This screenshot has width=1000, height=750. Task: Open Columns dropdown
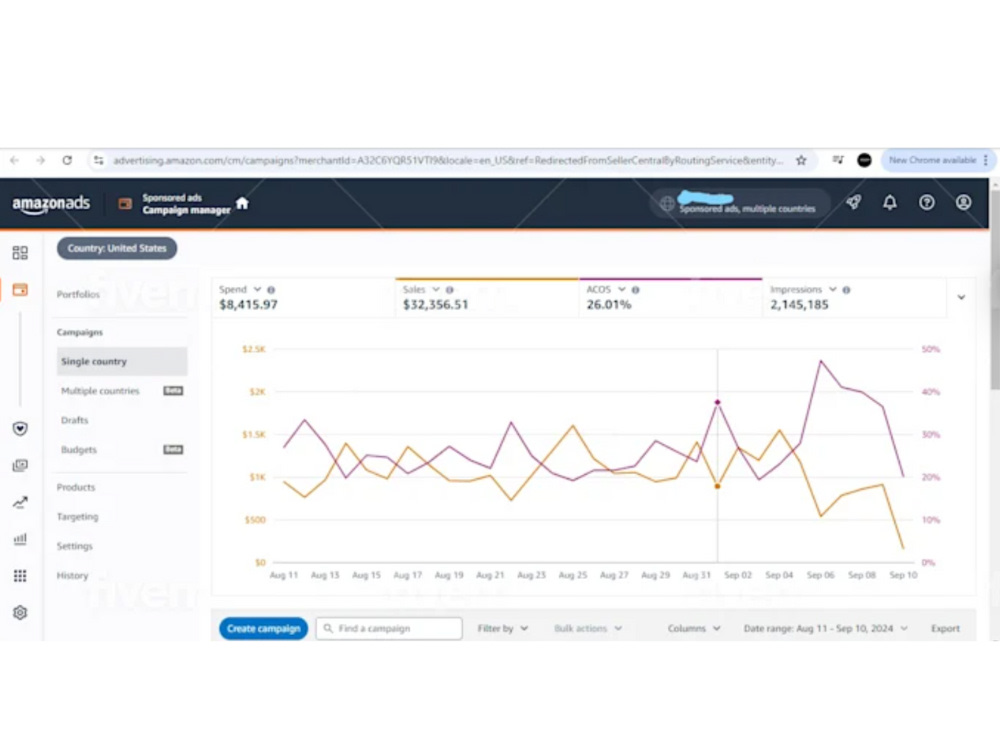point(694,628)
